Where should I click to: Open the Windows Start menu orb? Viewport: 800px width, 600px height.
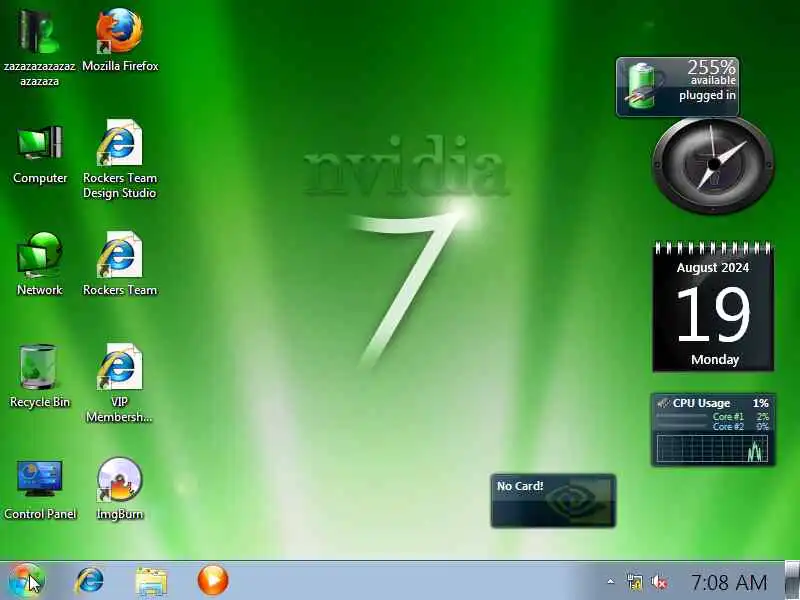point(27,581)
